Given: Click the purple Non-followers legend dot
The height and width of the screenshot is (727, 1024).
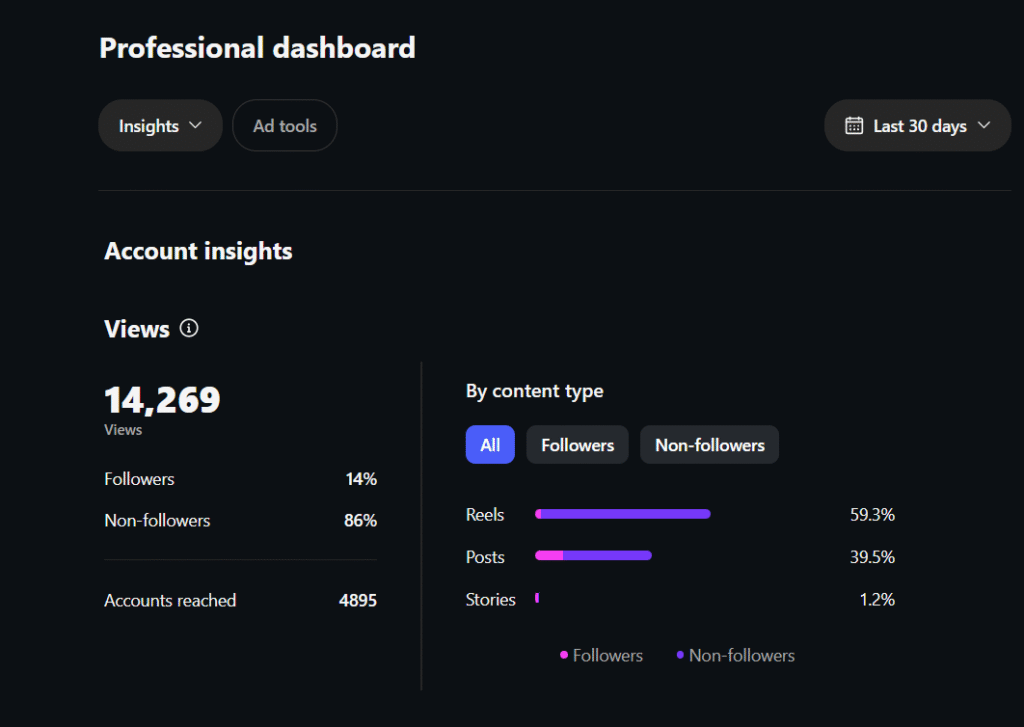Looking at the screenshot, I should pos(680,655).
